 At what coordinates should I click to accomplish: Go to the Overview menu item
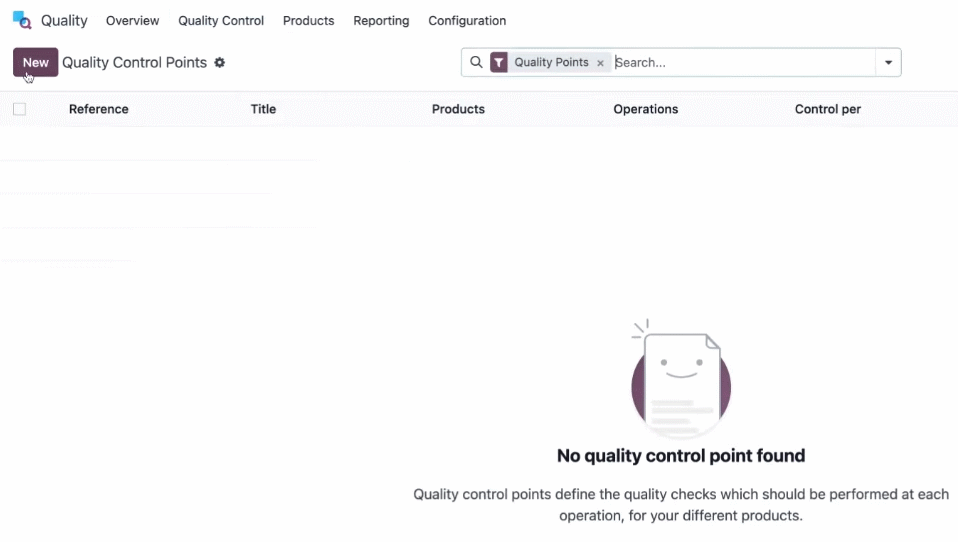(x=133, y=21)
